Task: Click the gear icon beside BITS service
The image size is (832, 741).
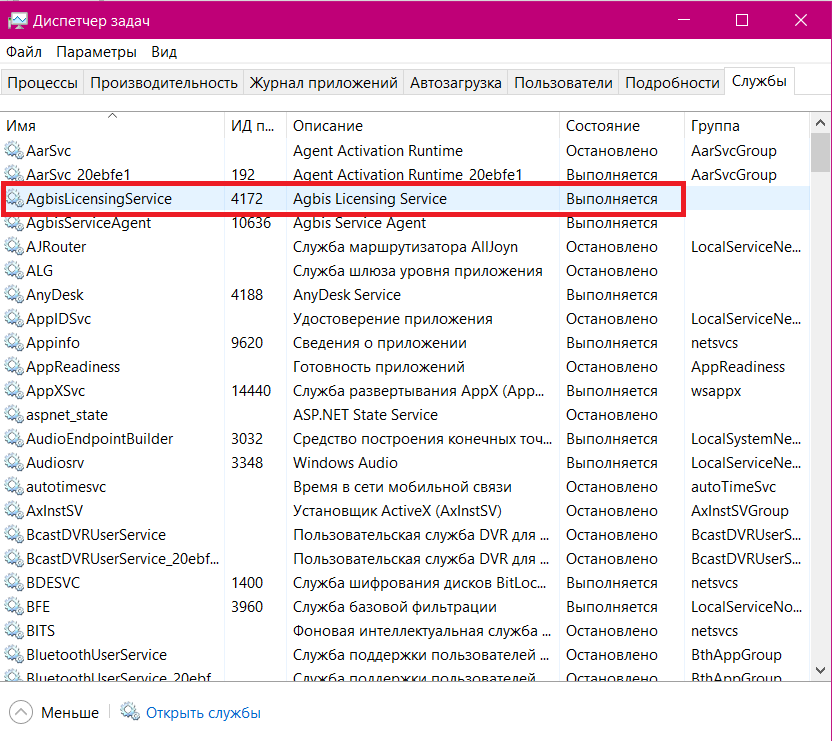Action: (x=14, y=631)
